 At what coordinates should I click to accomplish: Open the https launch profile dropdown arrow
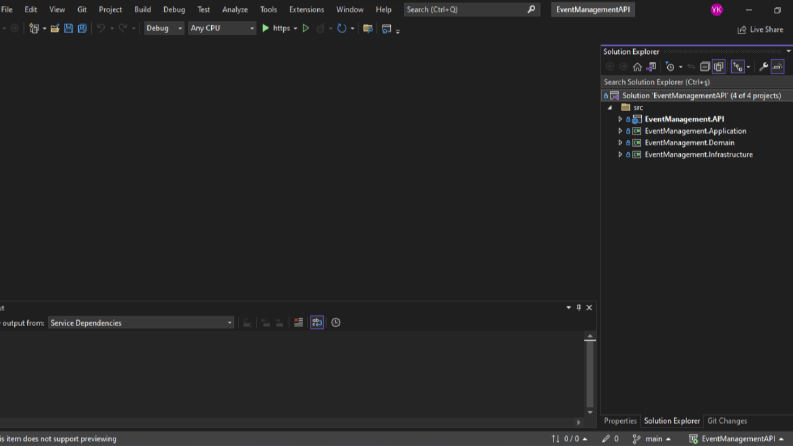click(x=295, y=29)
